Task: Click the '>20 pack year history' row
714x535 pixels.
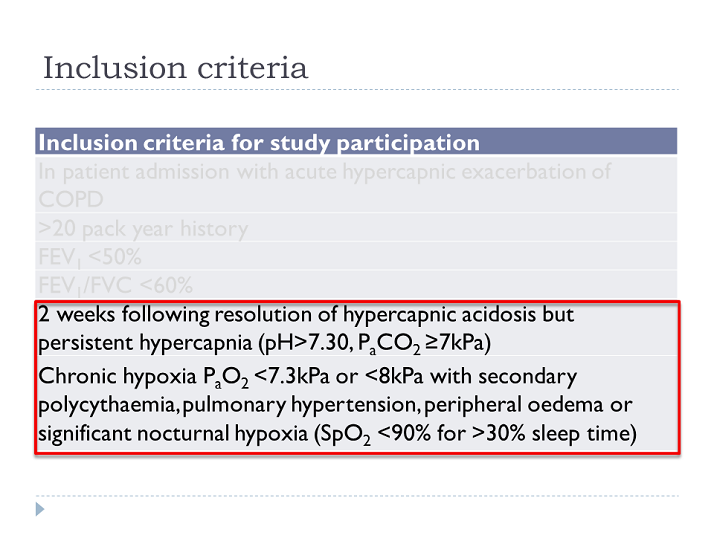Action: pos(356,227)
